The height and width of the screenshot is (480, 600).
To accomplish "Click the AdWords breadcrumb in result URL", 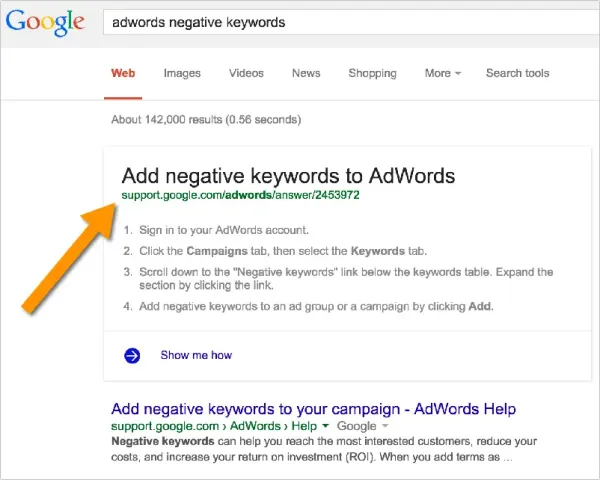I will click(x=255, y=426).
